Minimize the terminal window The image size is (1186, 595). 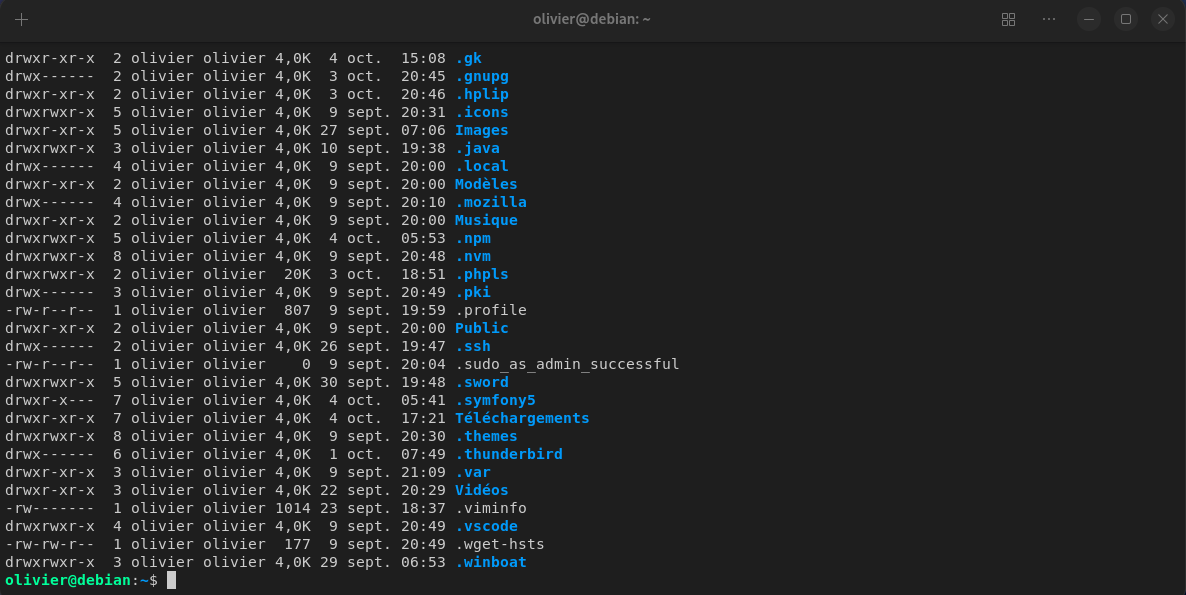[x=1088, y=20]
